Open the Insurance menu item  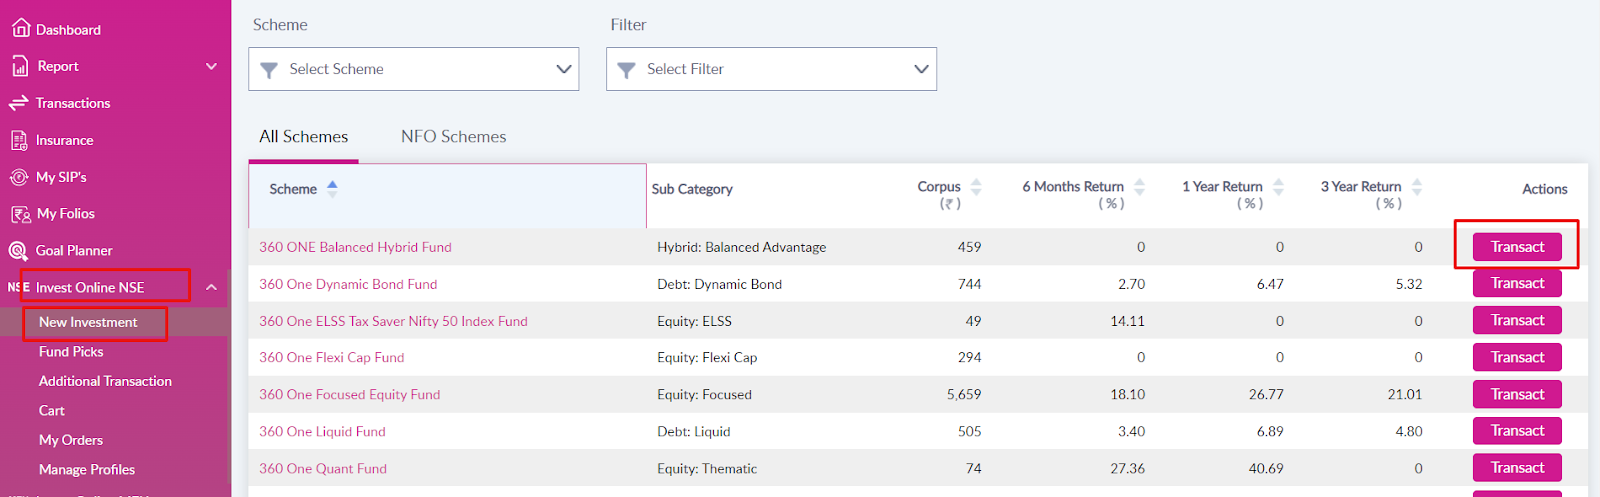point(65,140)
